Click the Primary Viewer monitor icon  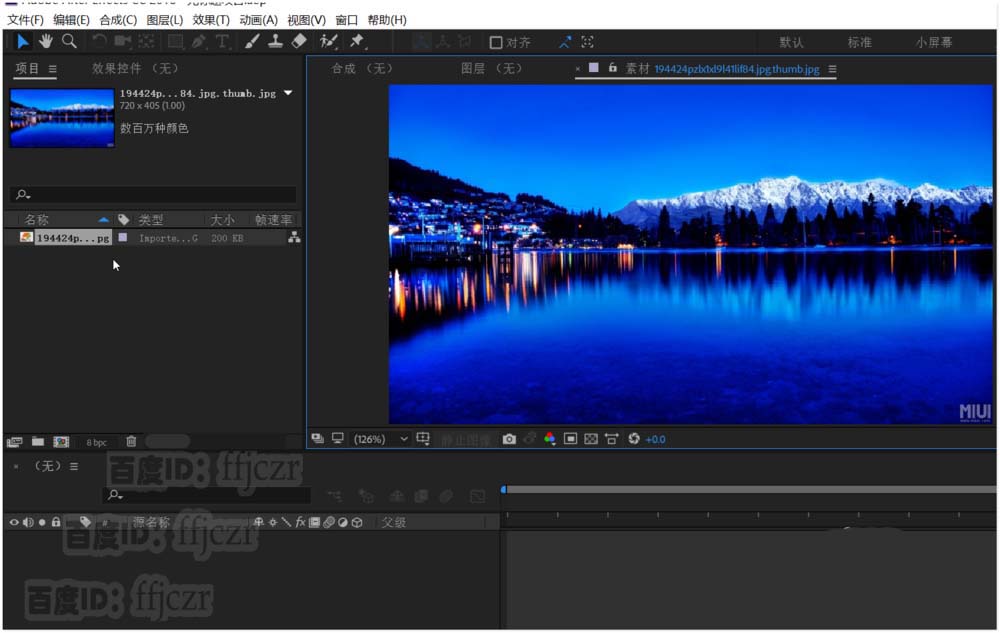coord(337,439)
